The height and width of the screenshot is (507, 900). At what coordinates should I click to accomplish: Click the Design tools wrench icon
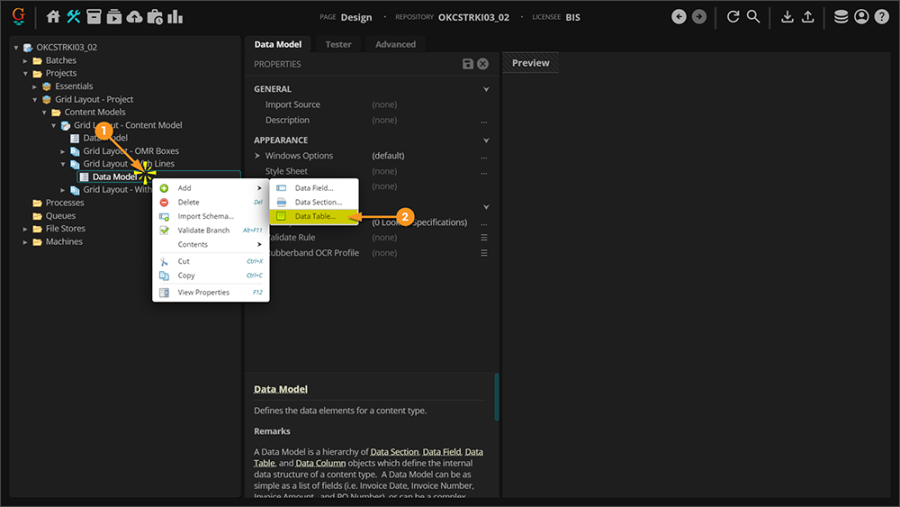click(74, 17)
